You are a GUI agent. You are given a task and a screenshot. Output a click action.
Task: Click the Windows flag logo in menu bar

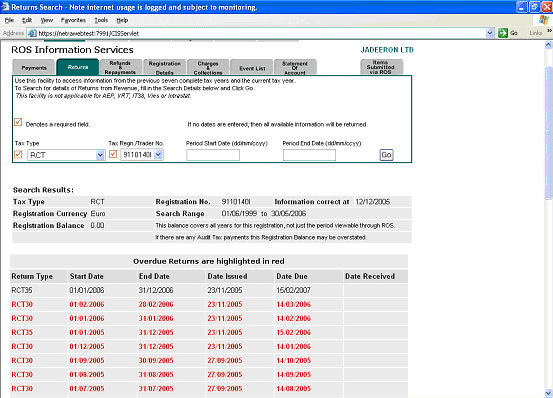[543, 20]
